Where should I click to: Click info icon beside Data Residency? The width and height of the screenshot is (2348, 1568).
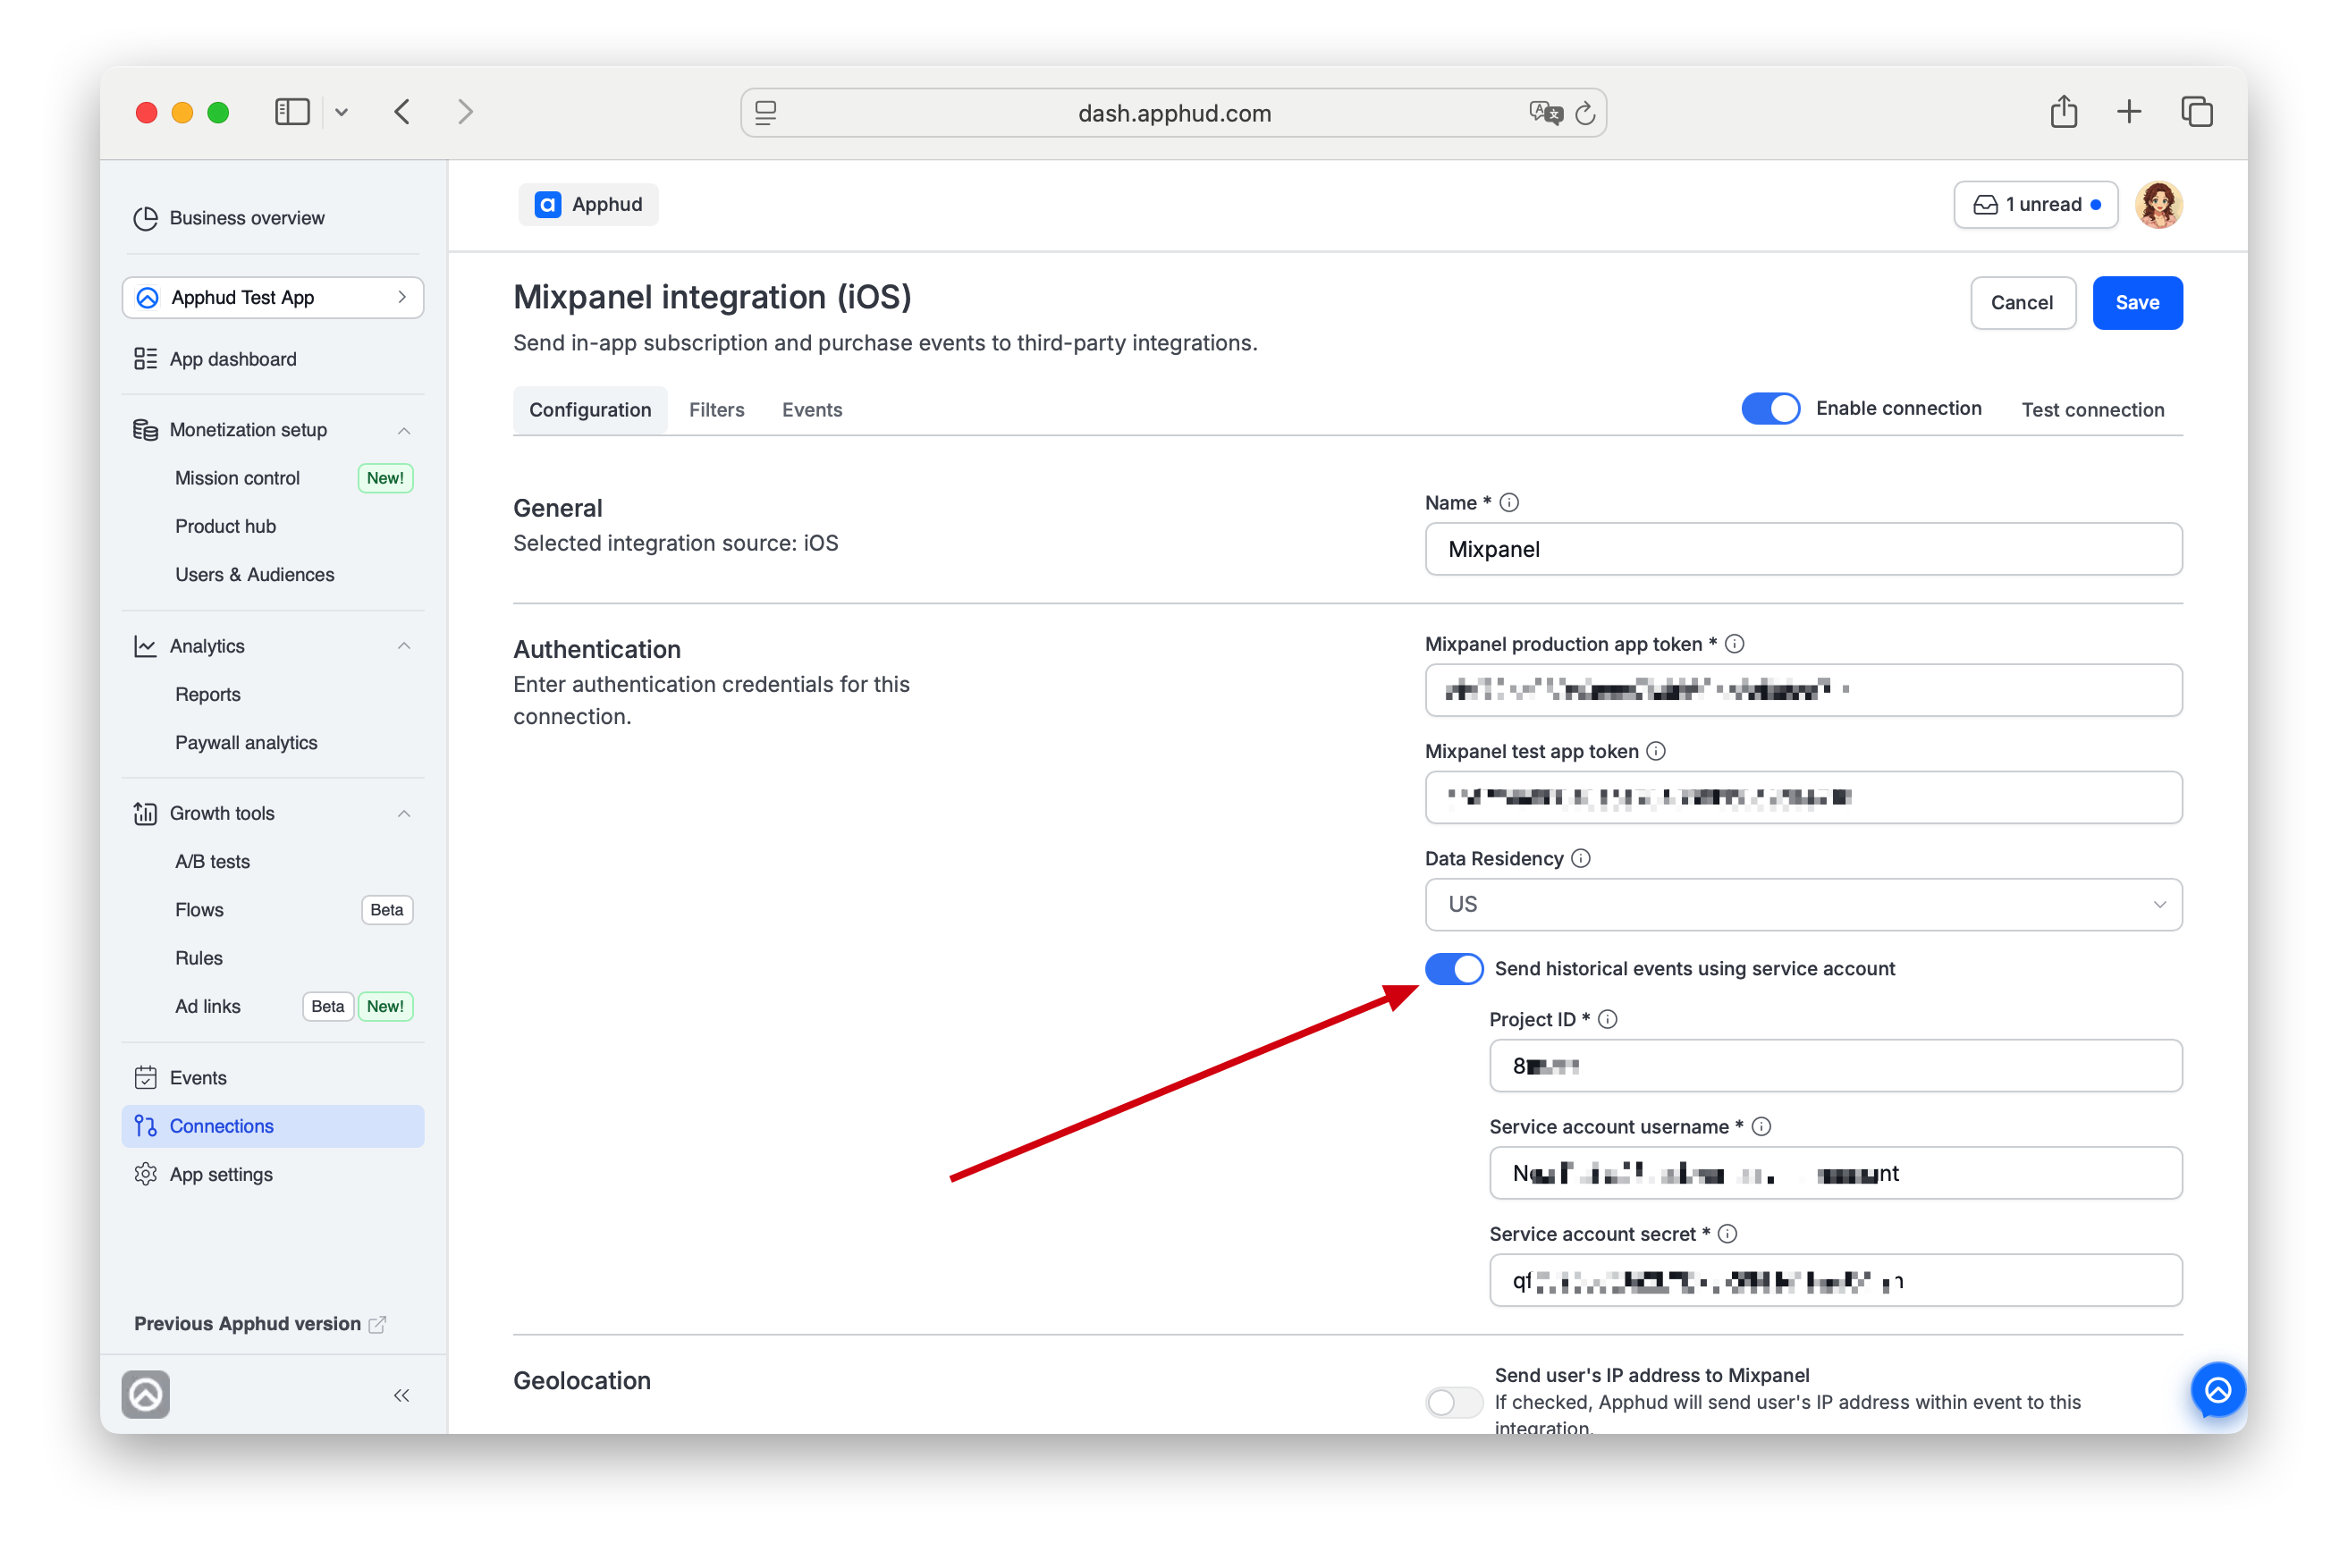coord(1581,858)
